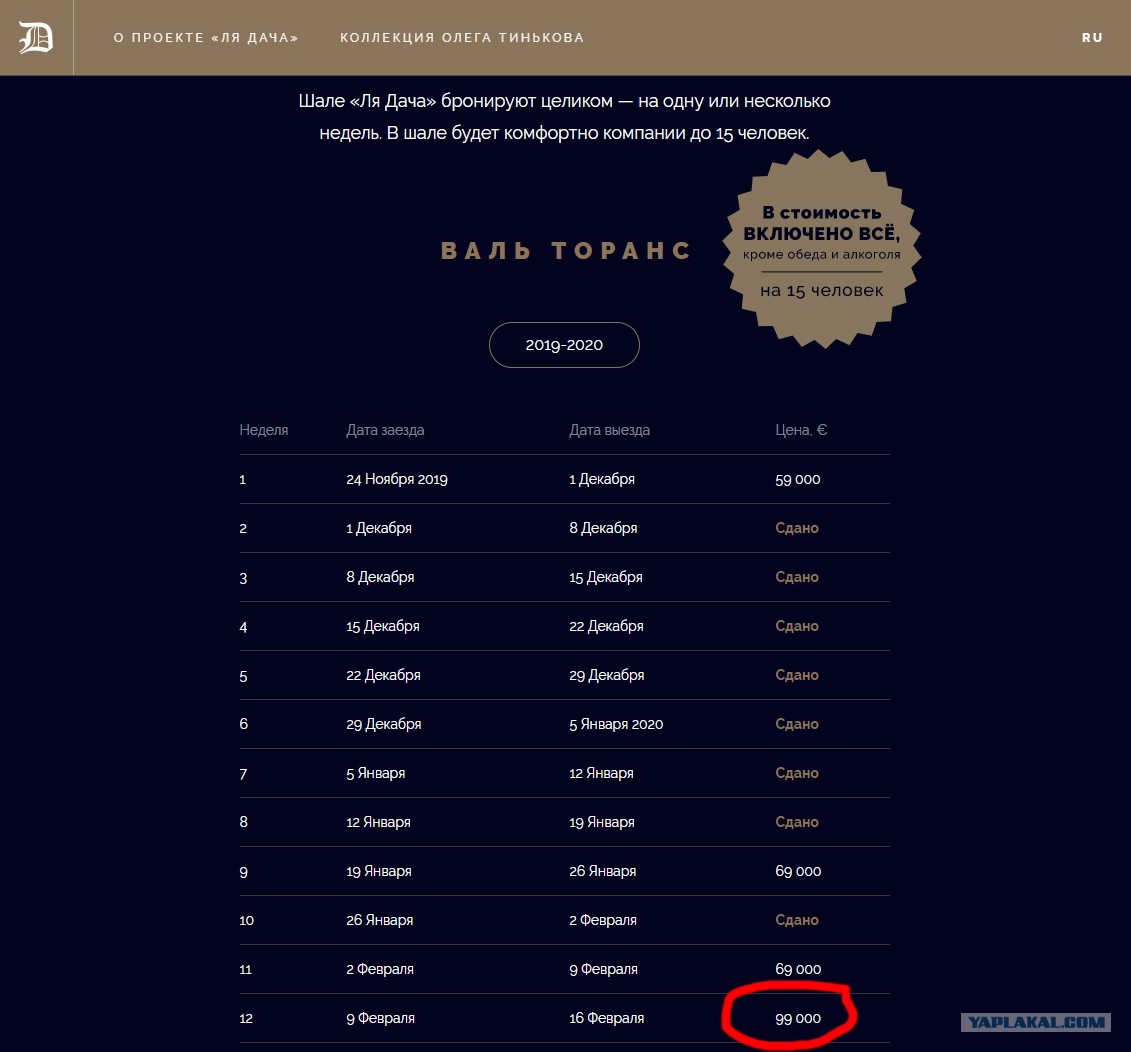Click 'Сдано' status for week 3
The width and height of the screenshot is (1131, 1052).
[796, 577]
